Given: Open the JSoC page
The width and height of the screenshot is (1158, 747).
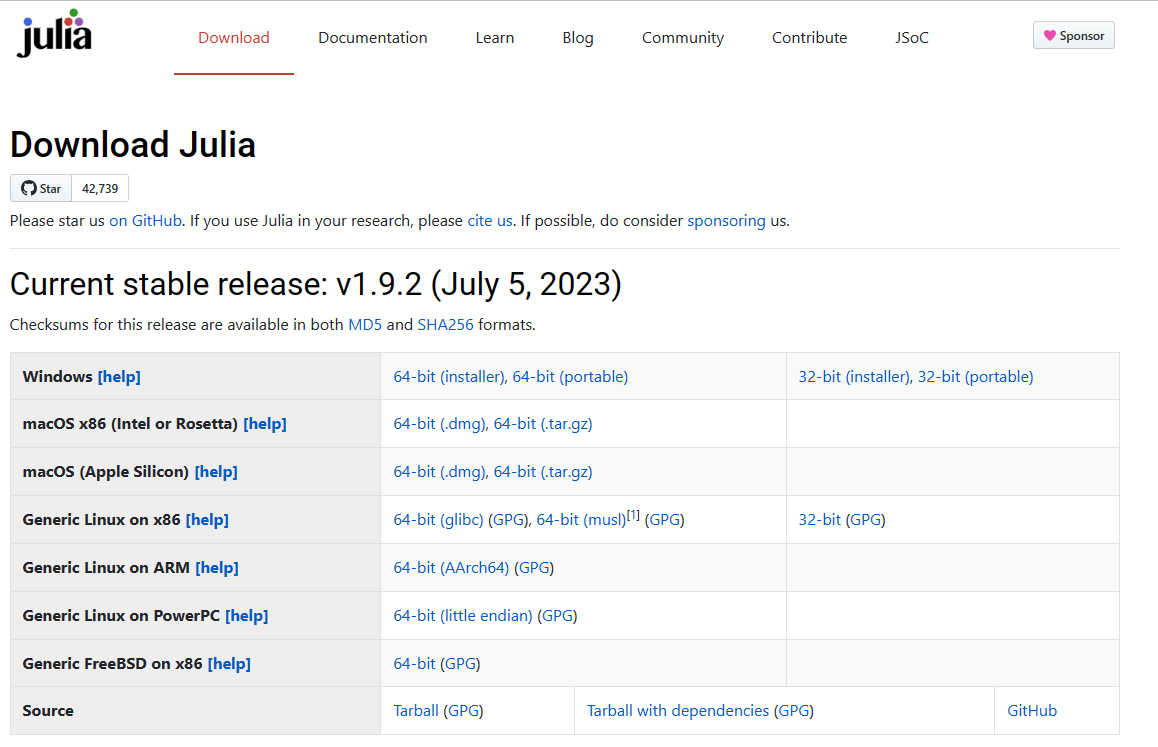Looking at the screenshot, I should point(911,38).
